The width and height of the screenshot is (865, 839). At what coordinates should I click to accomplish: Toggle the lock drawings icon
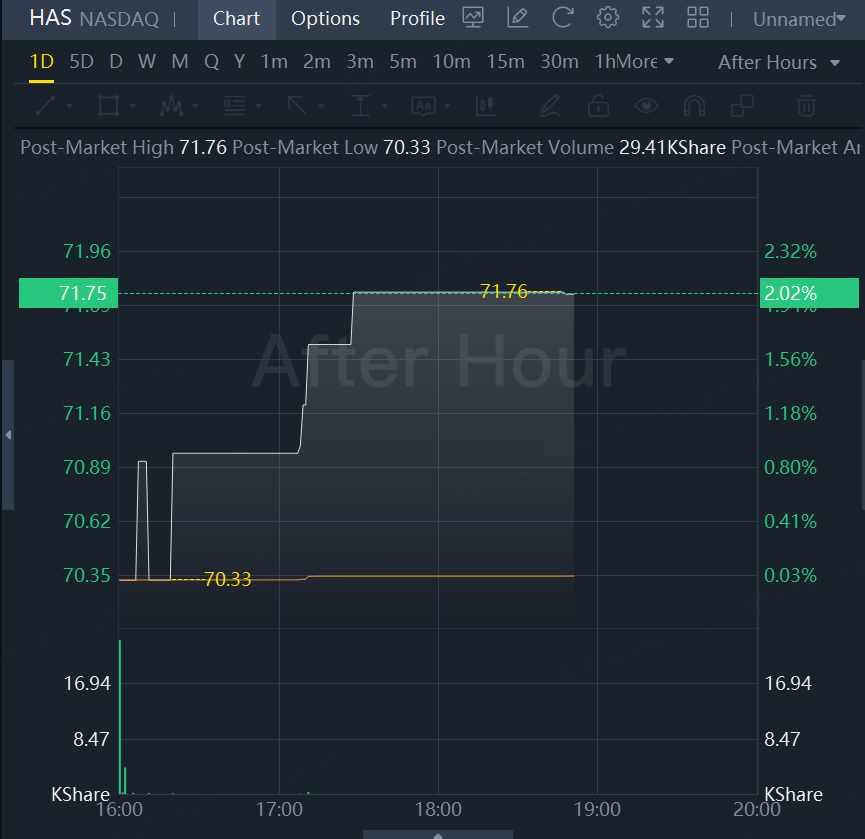pos(598,105)
